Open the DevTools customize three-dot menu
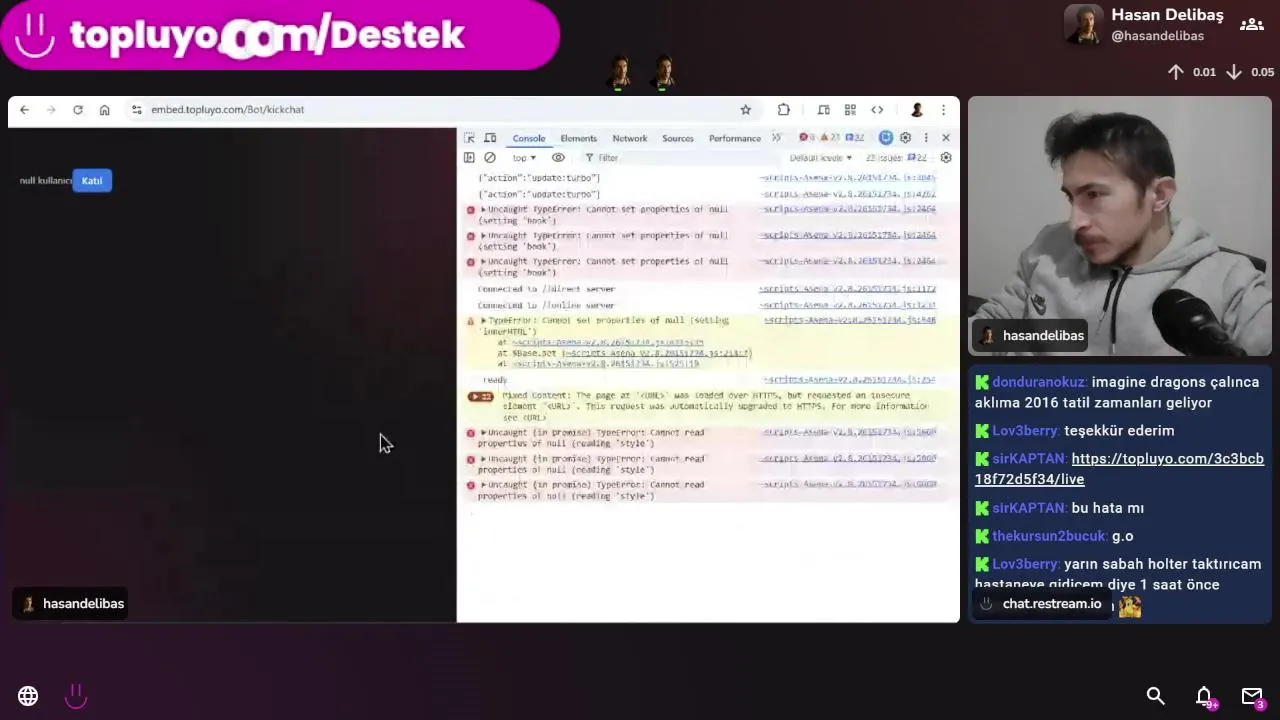 click(926, 138)
